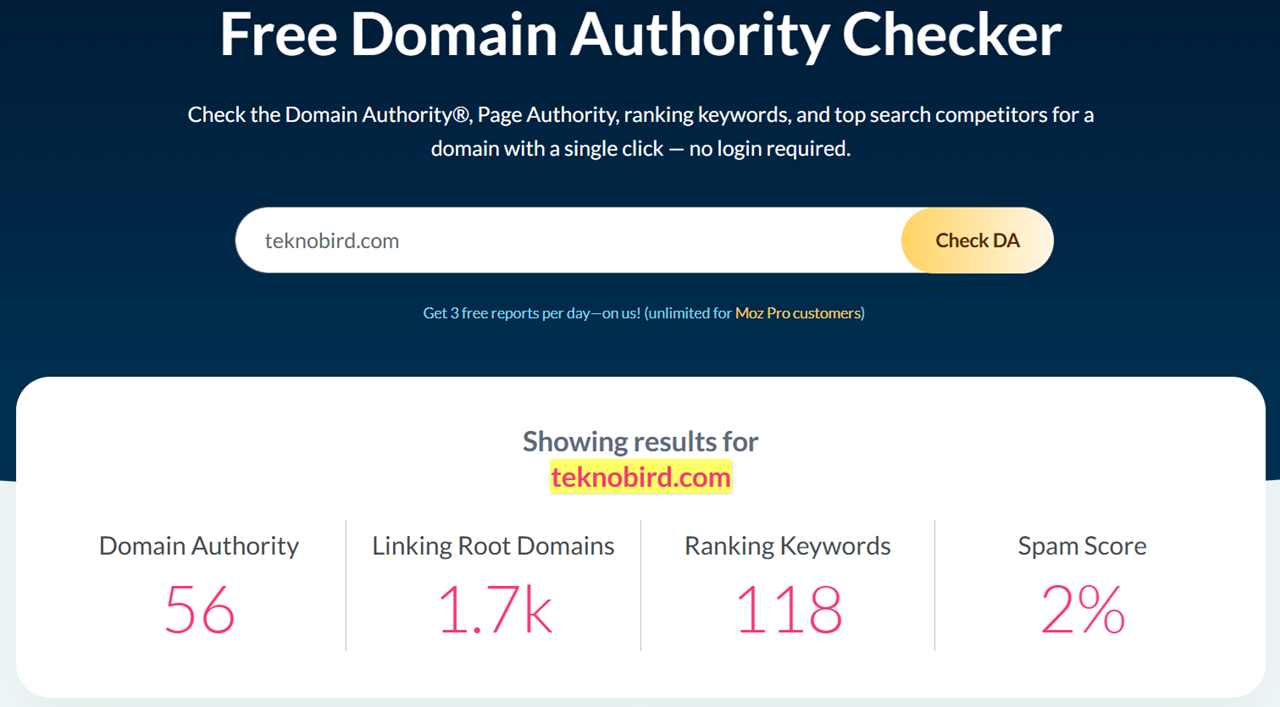Select the 2% spam score value
Image resolution: width=1280 pixels, height=707 pixels.
[1083, 609]
